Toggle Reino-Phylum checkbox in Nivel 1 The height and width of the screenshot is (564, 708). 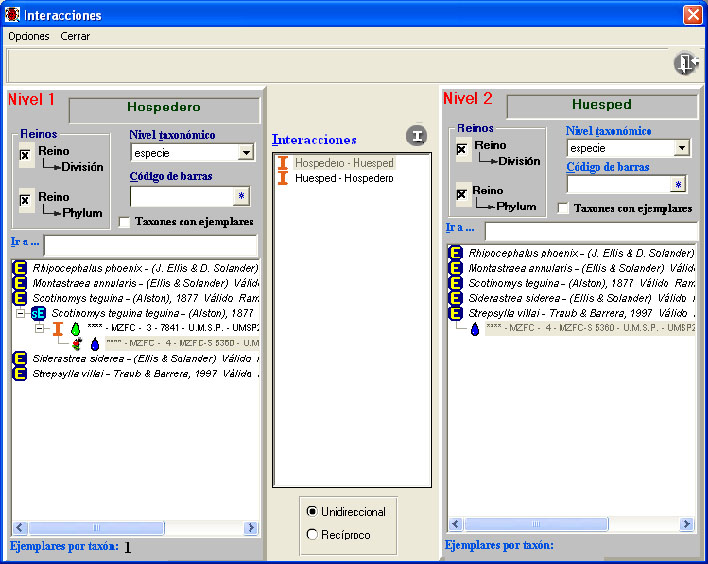tap(25, 200)
